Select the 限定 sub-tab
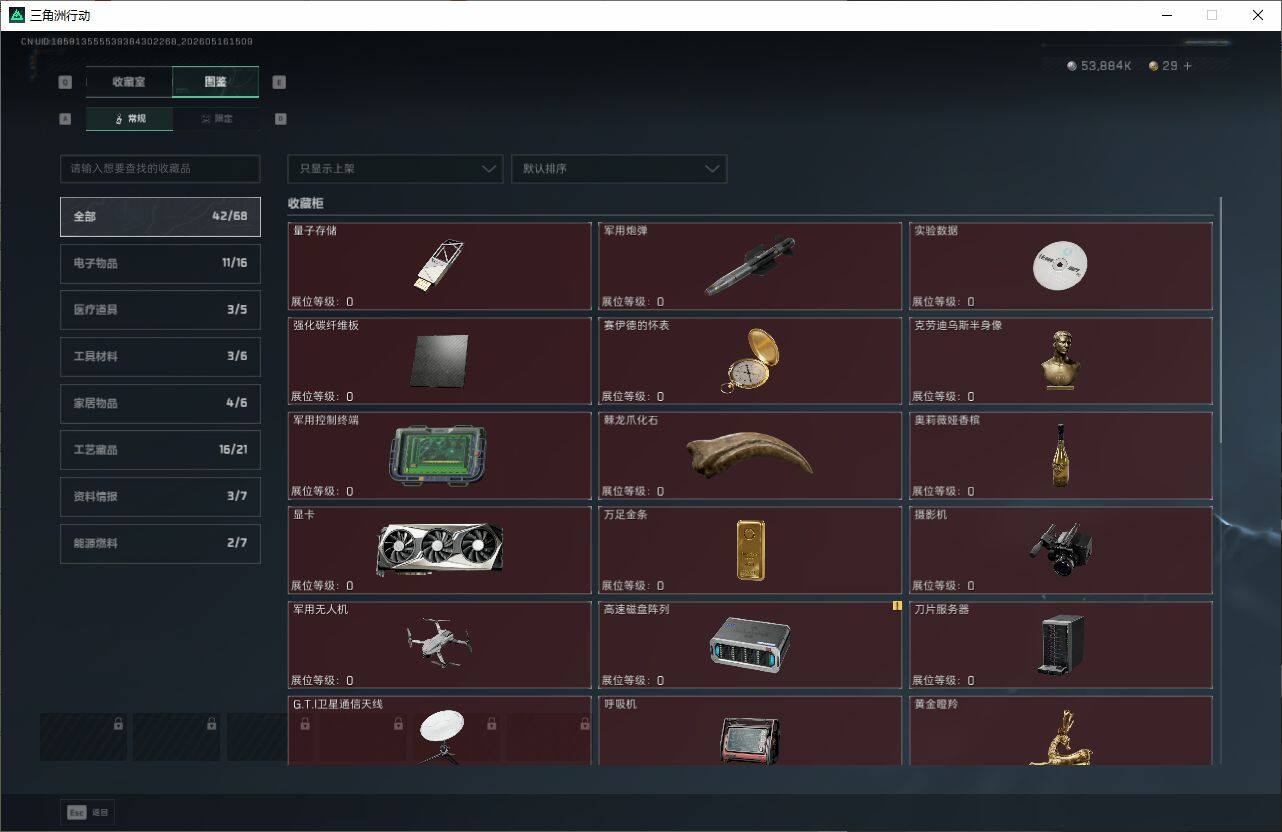Screen dimensions: 1282x832 pos(217,119)
